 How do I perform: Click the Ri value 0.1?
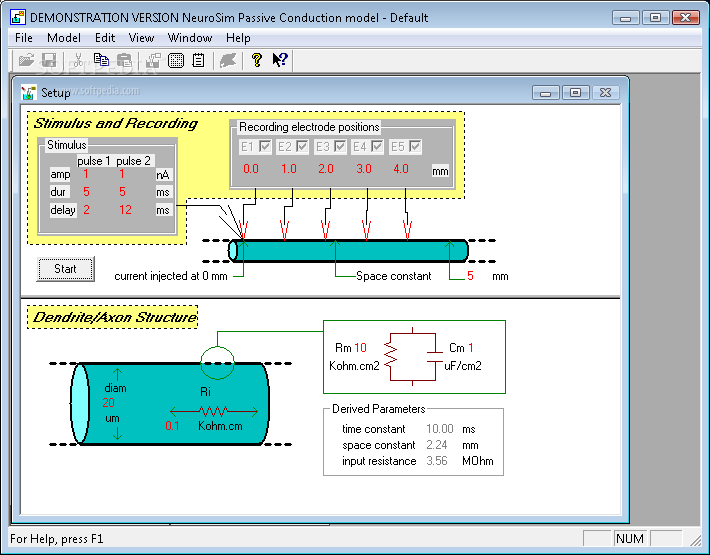coord(172,426)
